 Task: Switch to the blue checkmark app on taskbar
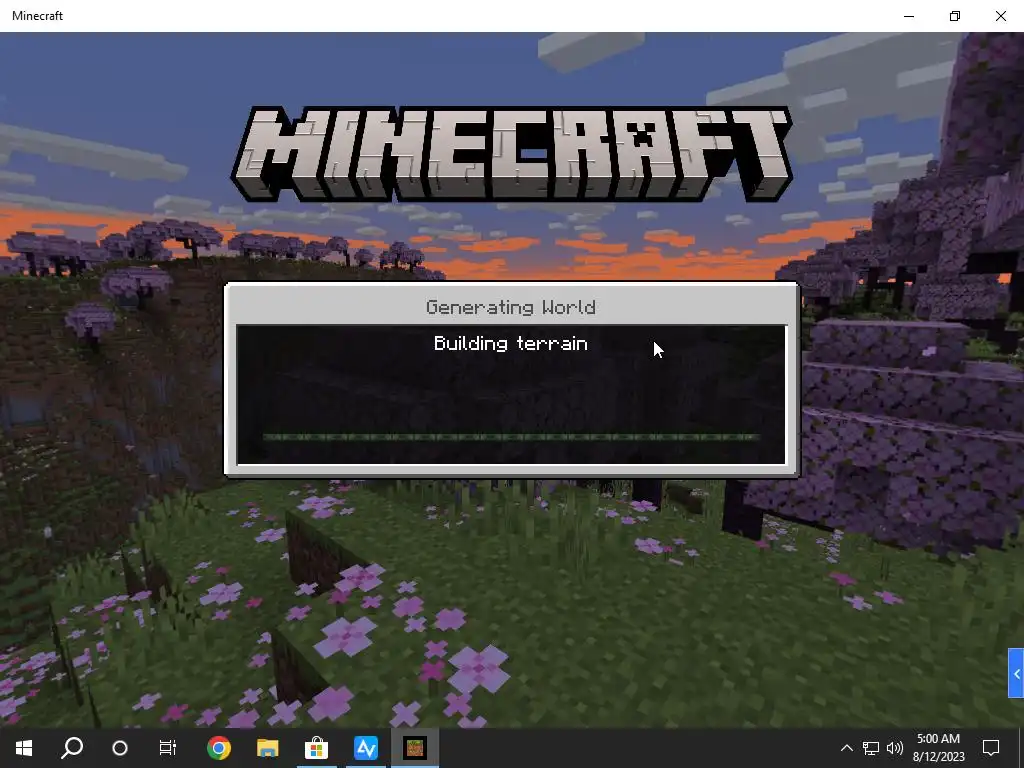pos(366,748)
